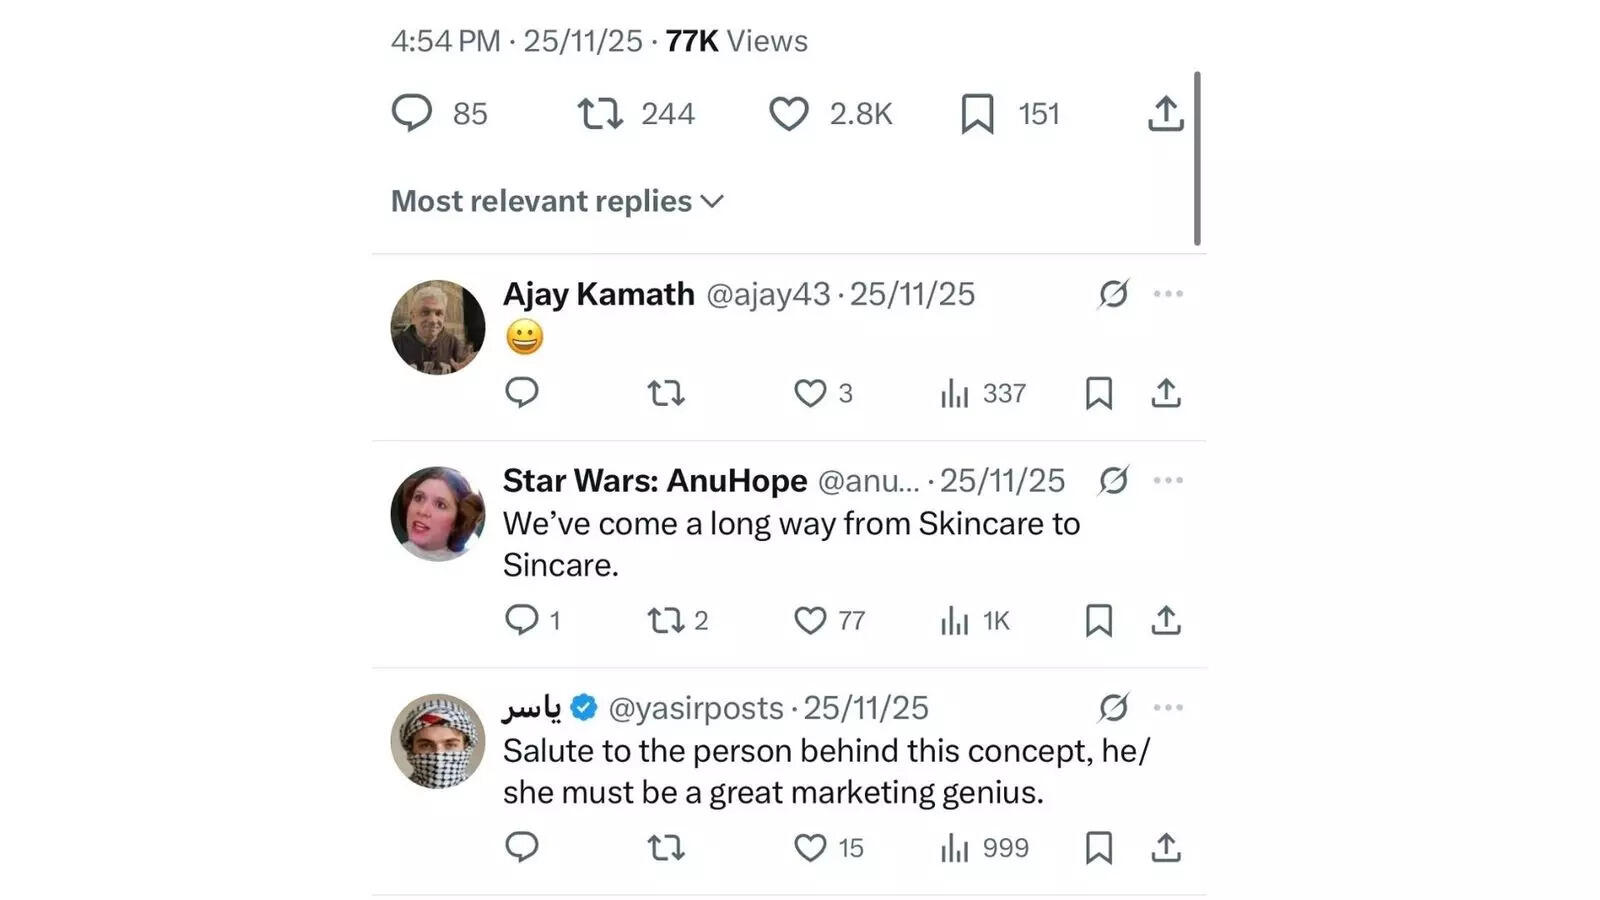The image size is (1600, 900).
Task: Open more options on Ajay Kamath's reply
Action: click(x=1169, y=293)
